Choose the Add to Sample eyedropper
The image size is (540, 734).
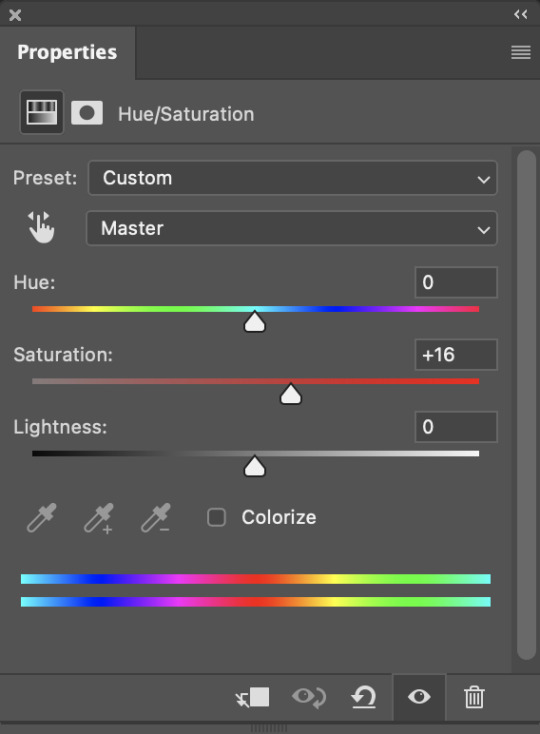[x=99, y=518]
